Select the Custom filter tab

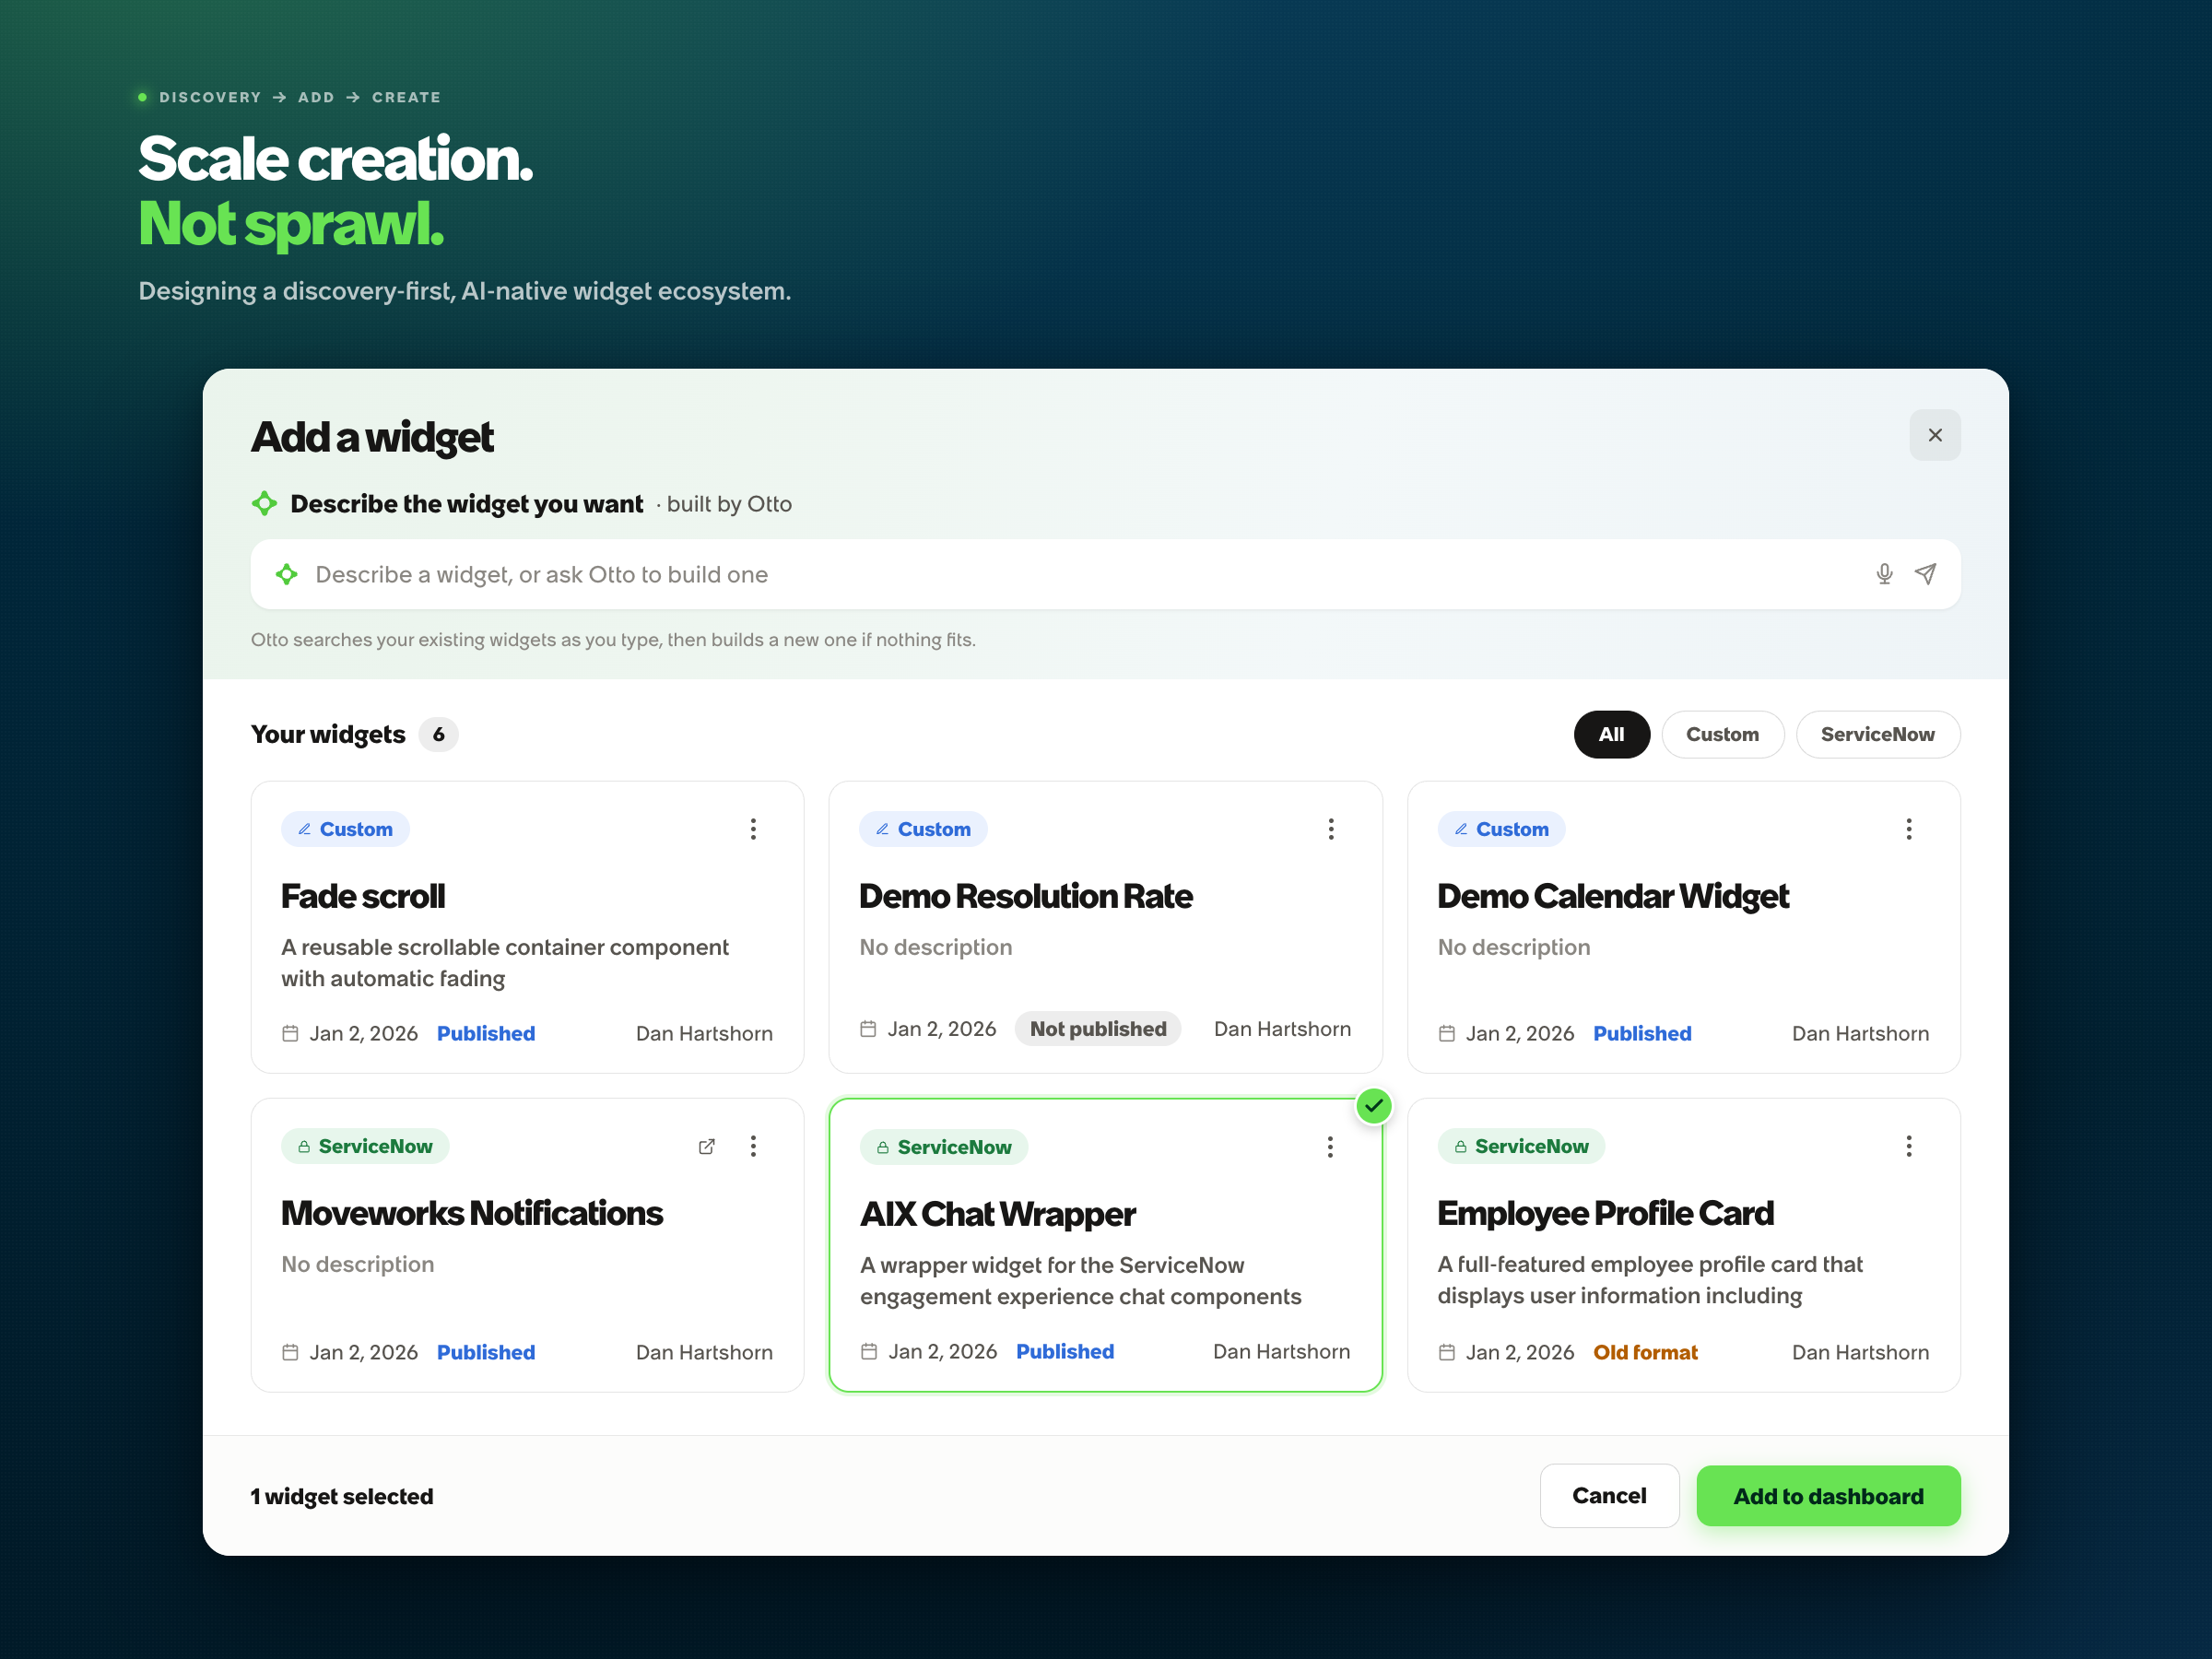click(x=1722, y=734)
